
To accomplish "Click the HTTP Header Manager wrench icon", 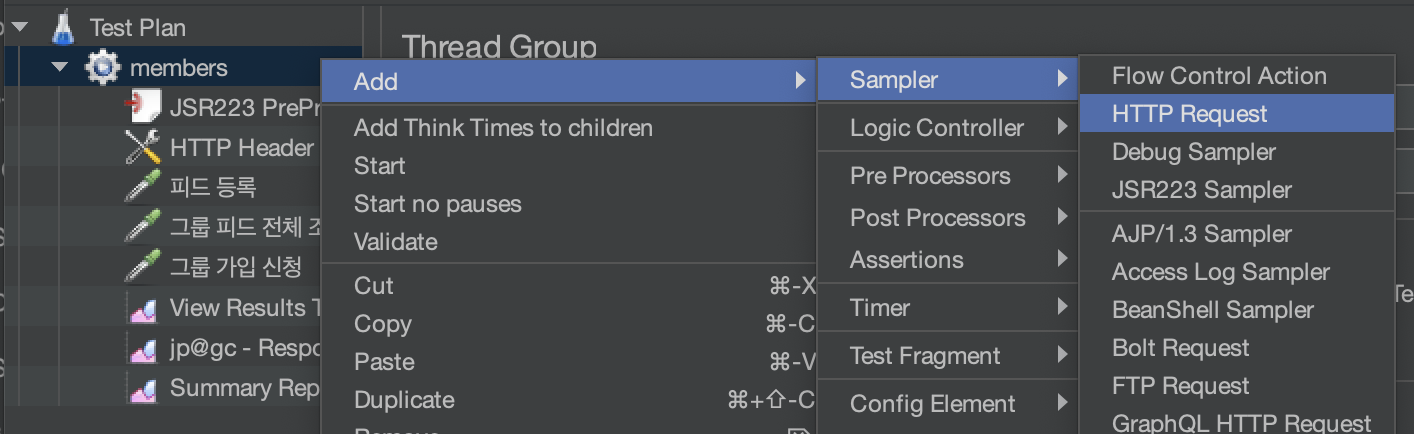I will pyautogui.click(x=143, y=148).
